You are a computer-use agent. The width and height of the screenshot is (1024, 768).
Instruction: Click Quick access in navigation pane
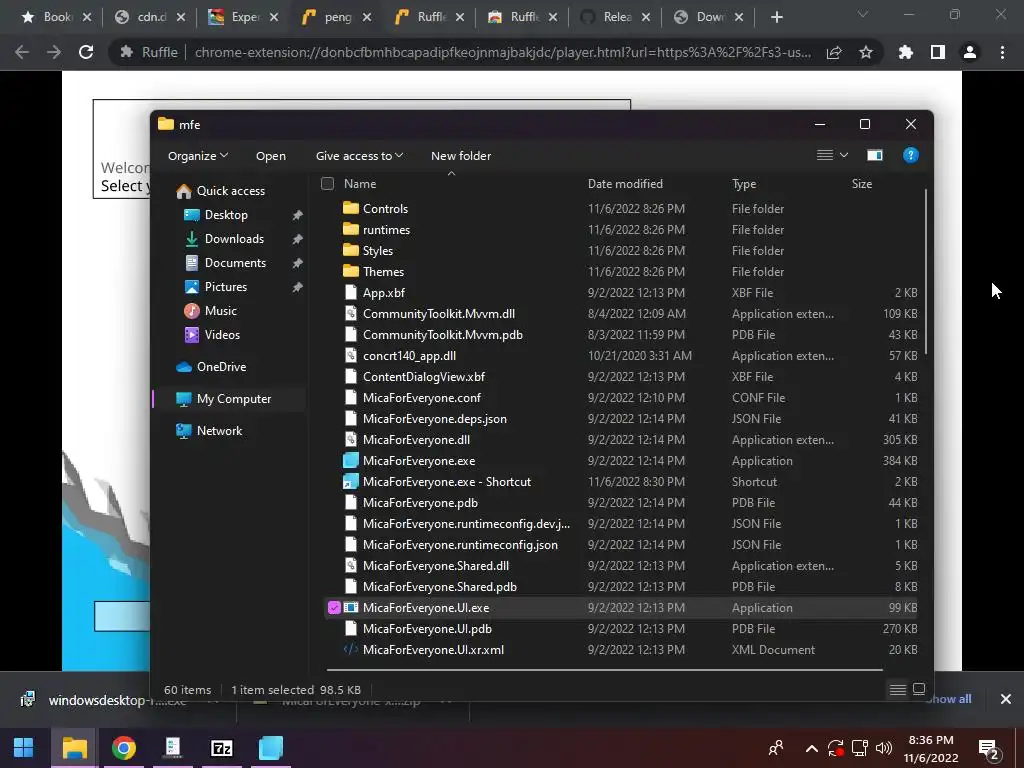(231, 191)
